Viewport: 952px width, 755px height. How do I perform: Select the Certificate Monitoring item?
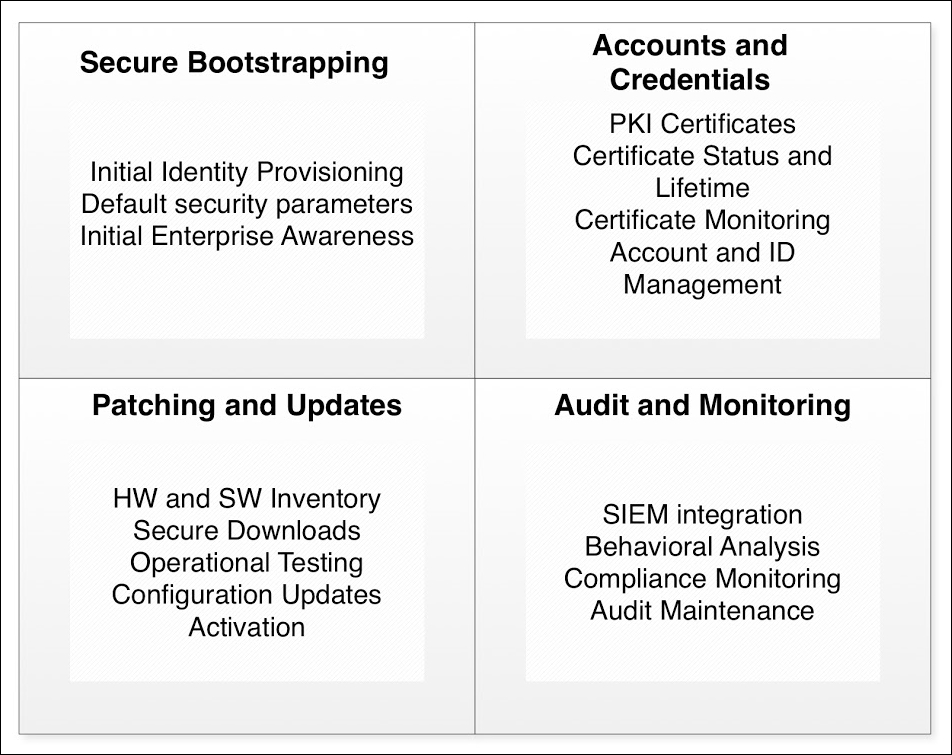point(702,220)
